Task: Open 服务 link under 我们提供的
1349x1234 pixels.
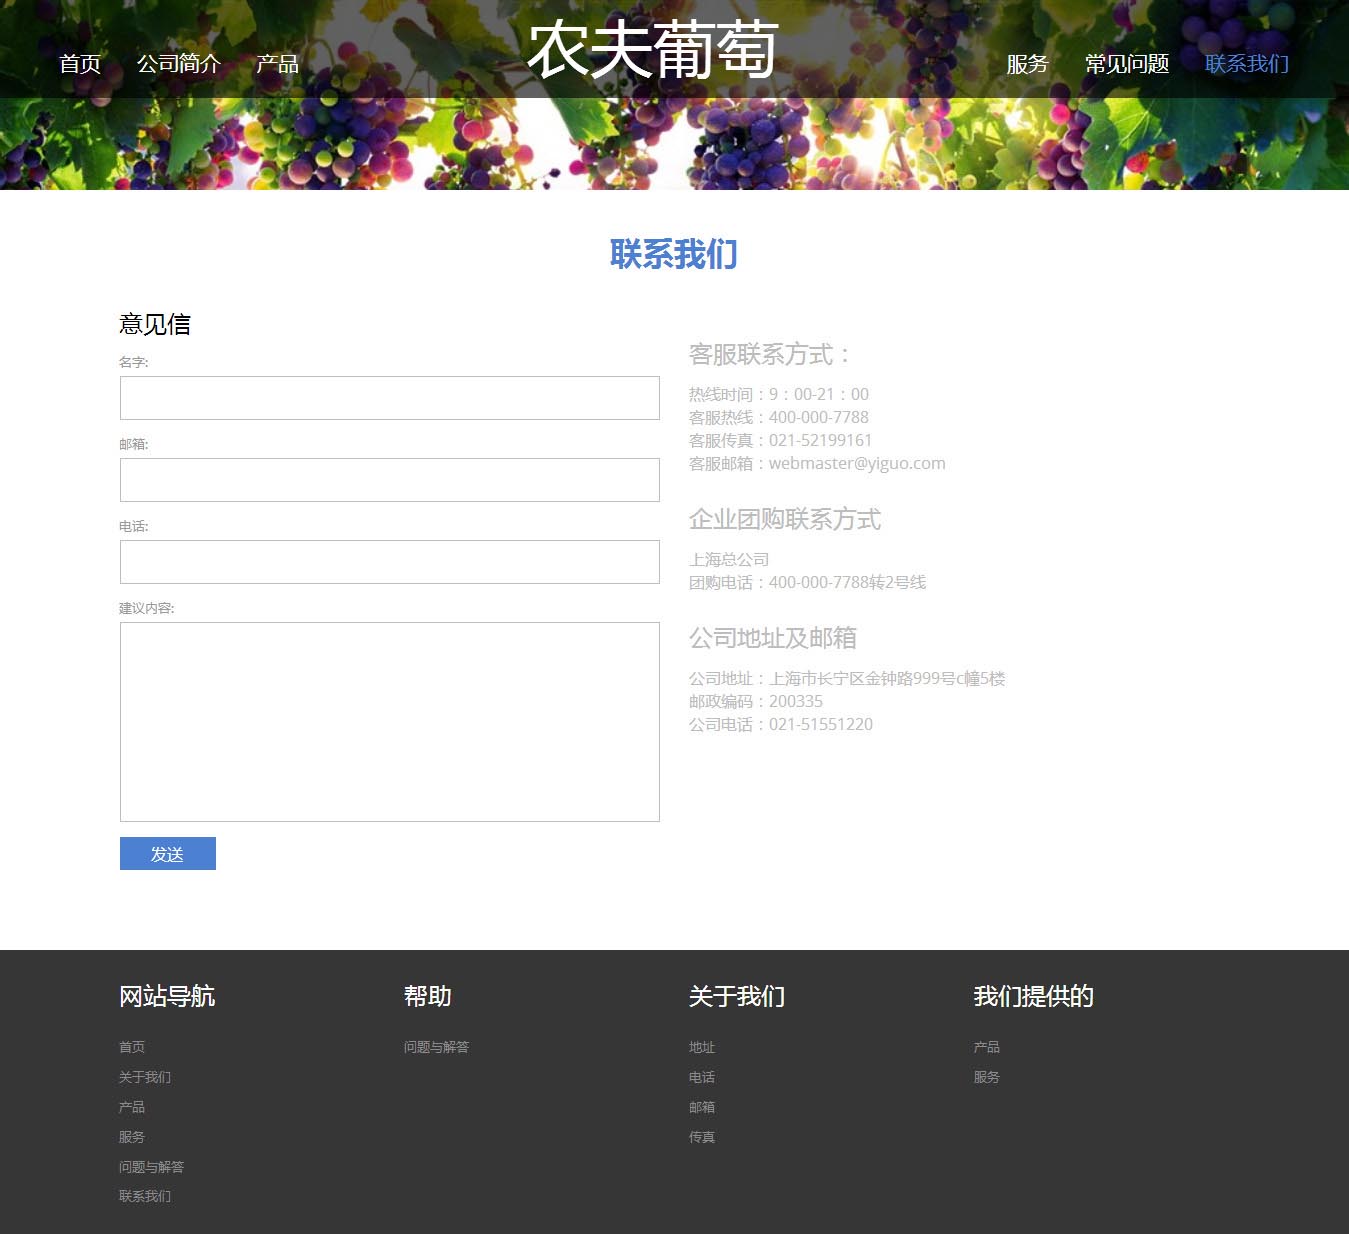Action: click(987, 1077)
